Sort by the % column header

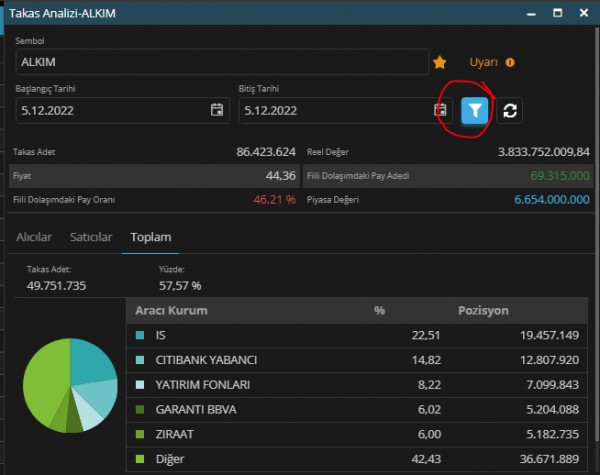click(x=379, y=310)
